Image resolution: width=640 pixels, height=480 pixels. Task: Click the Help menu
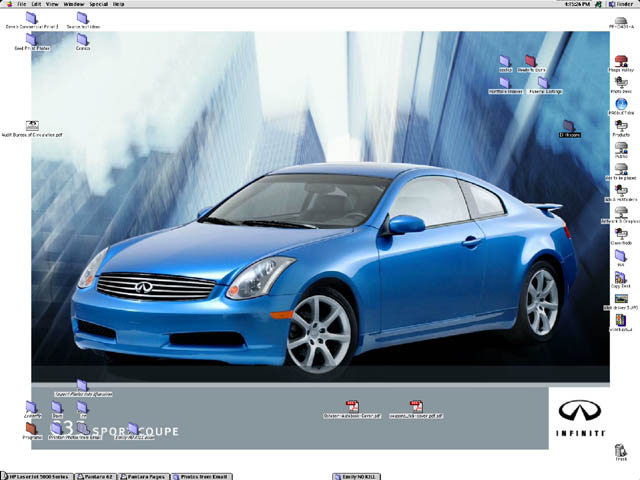pos(119,4)
